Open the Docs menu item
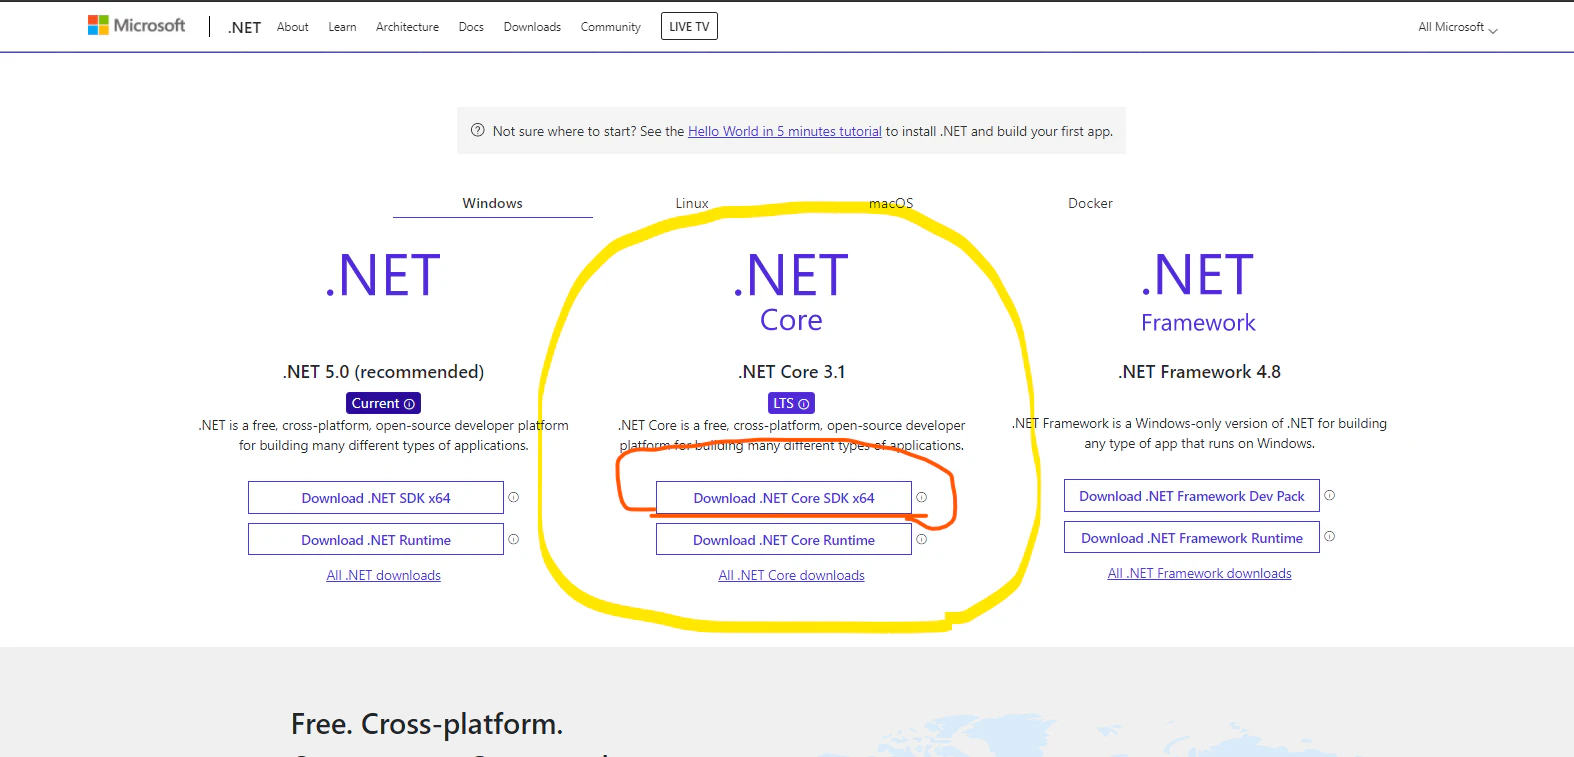 pos(471,27)
